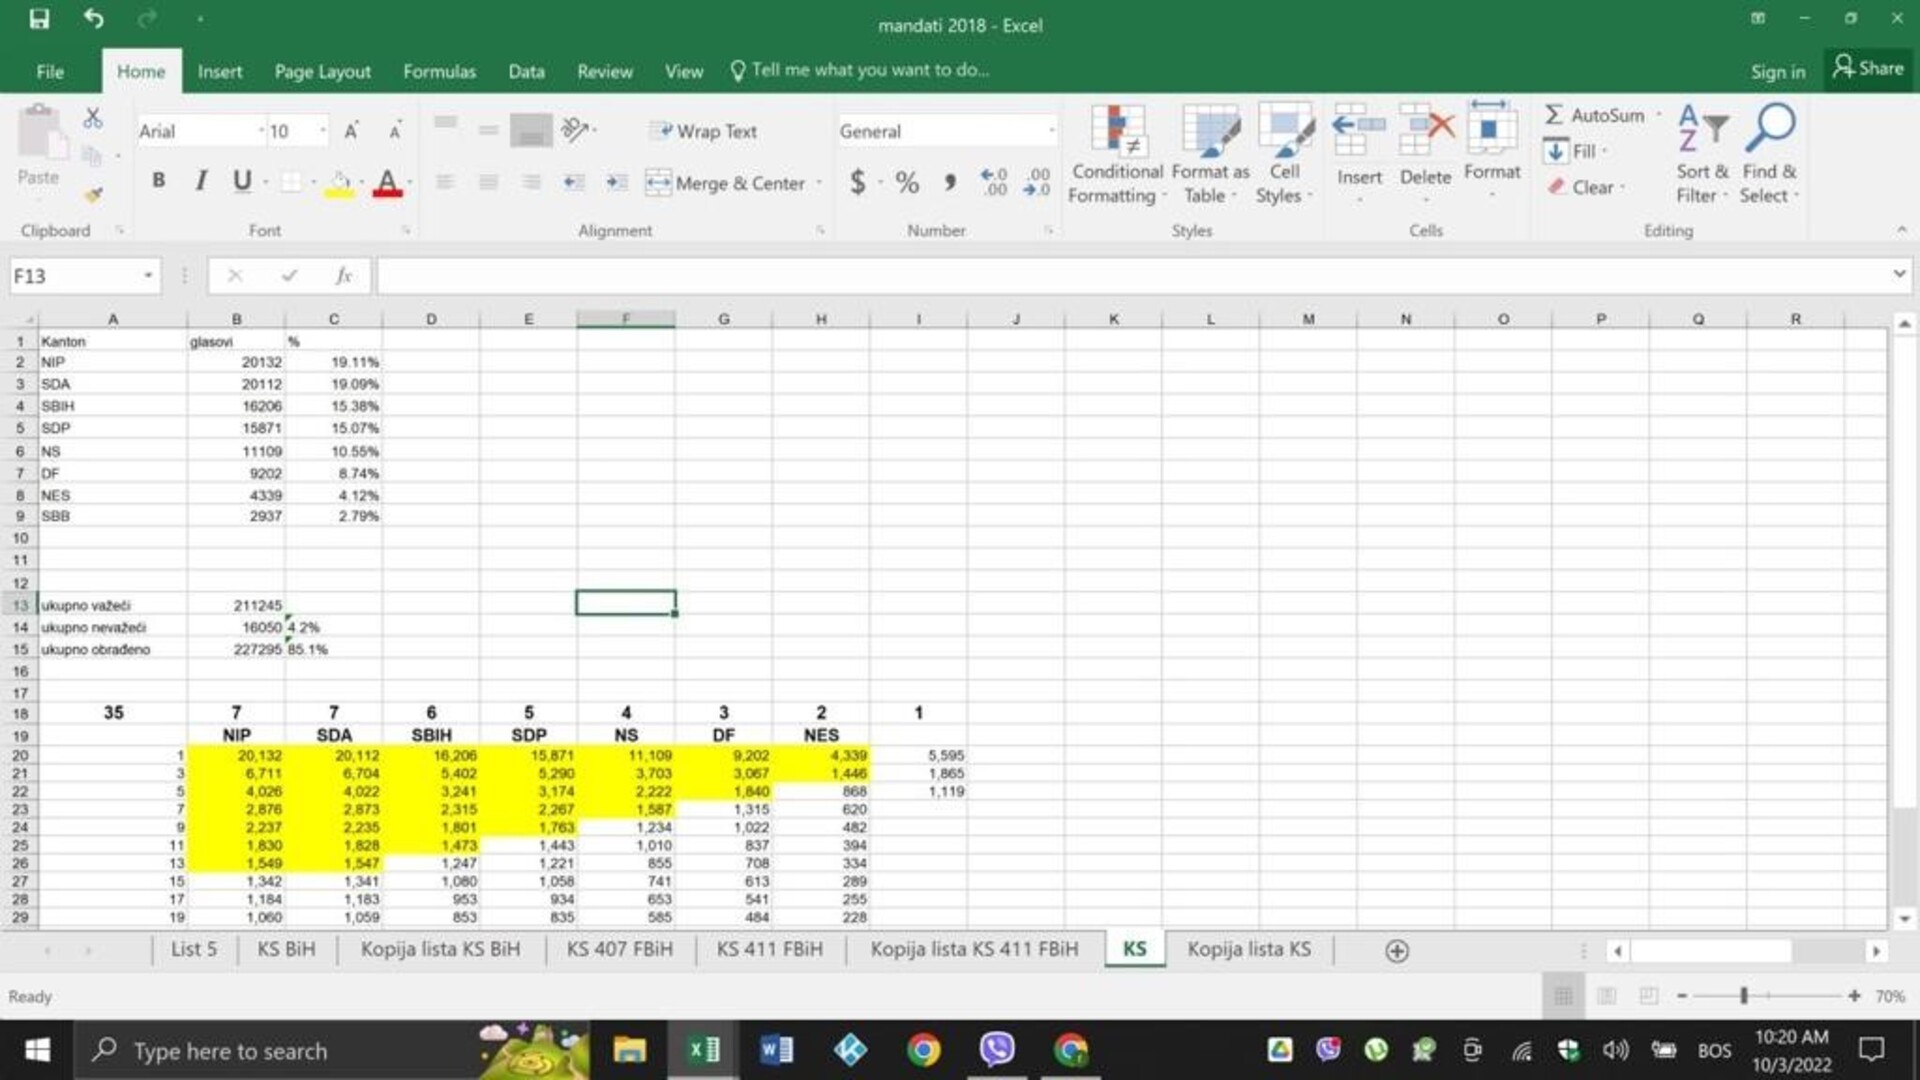Add a new sheet with plus button
Screen dimensions: 1920x1080
click(x=1397, y=951)
